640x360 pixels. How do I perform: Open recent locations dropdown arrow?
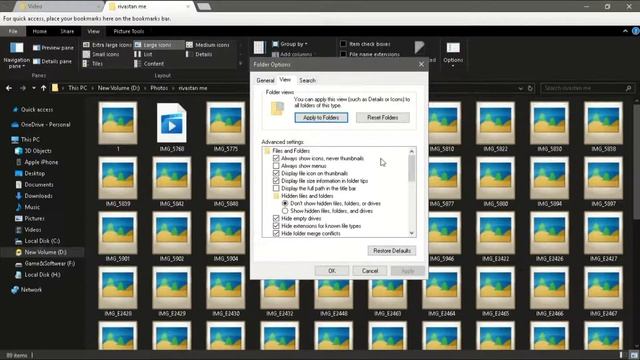[x=33, y=88]
